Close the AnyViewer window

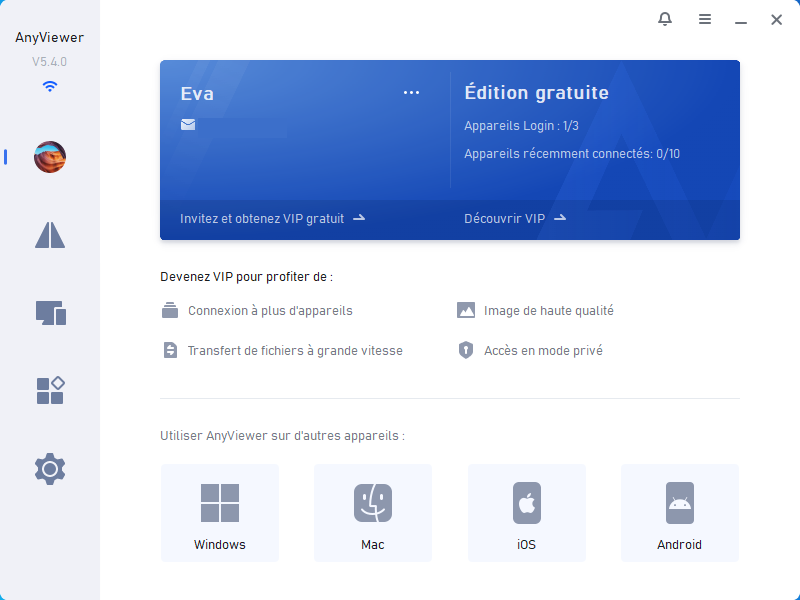(x=776, y=19)
